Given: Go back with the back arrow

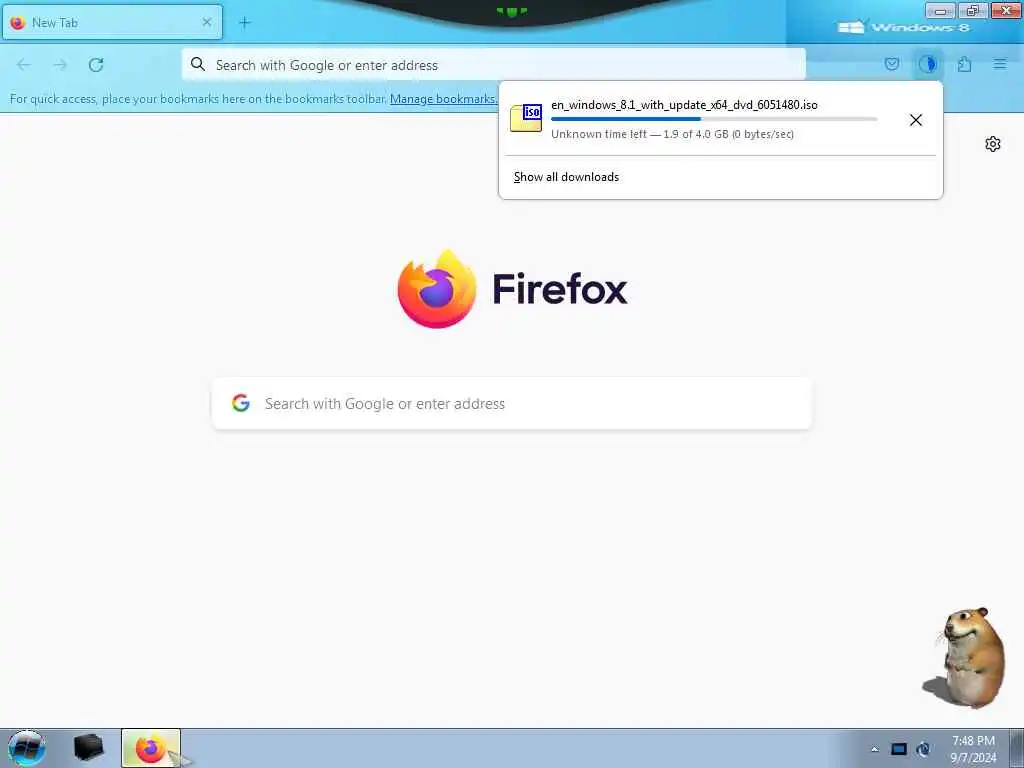Looking at the screenshot, I should 24,65.
